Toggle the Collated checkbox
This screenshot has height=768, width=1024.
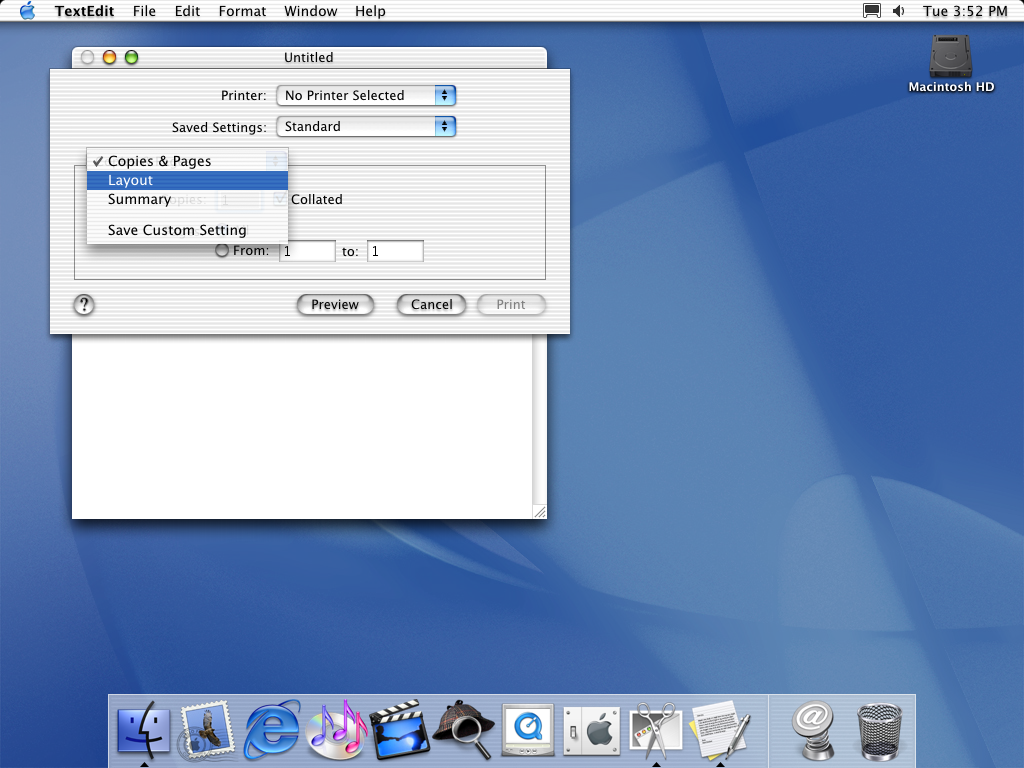280,199
